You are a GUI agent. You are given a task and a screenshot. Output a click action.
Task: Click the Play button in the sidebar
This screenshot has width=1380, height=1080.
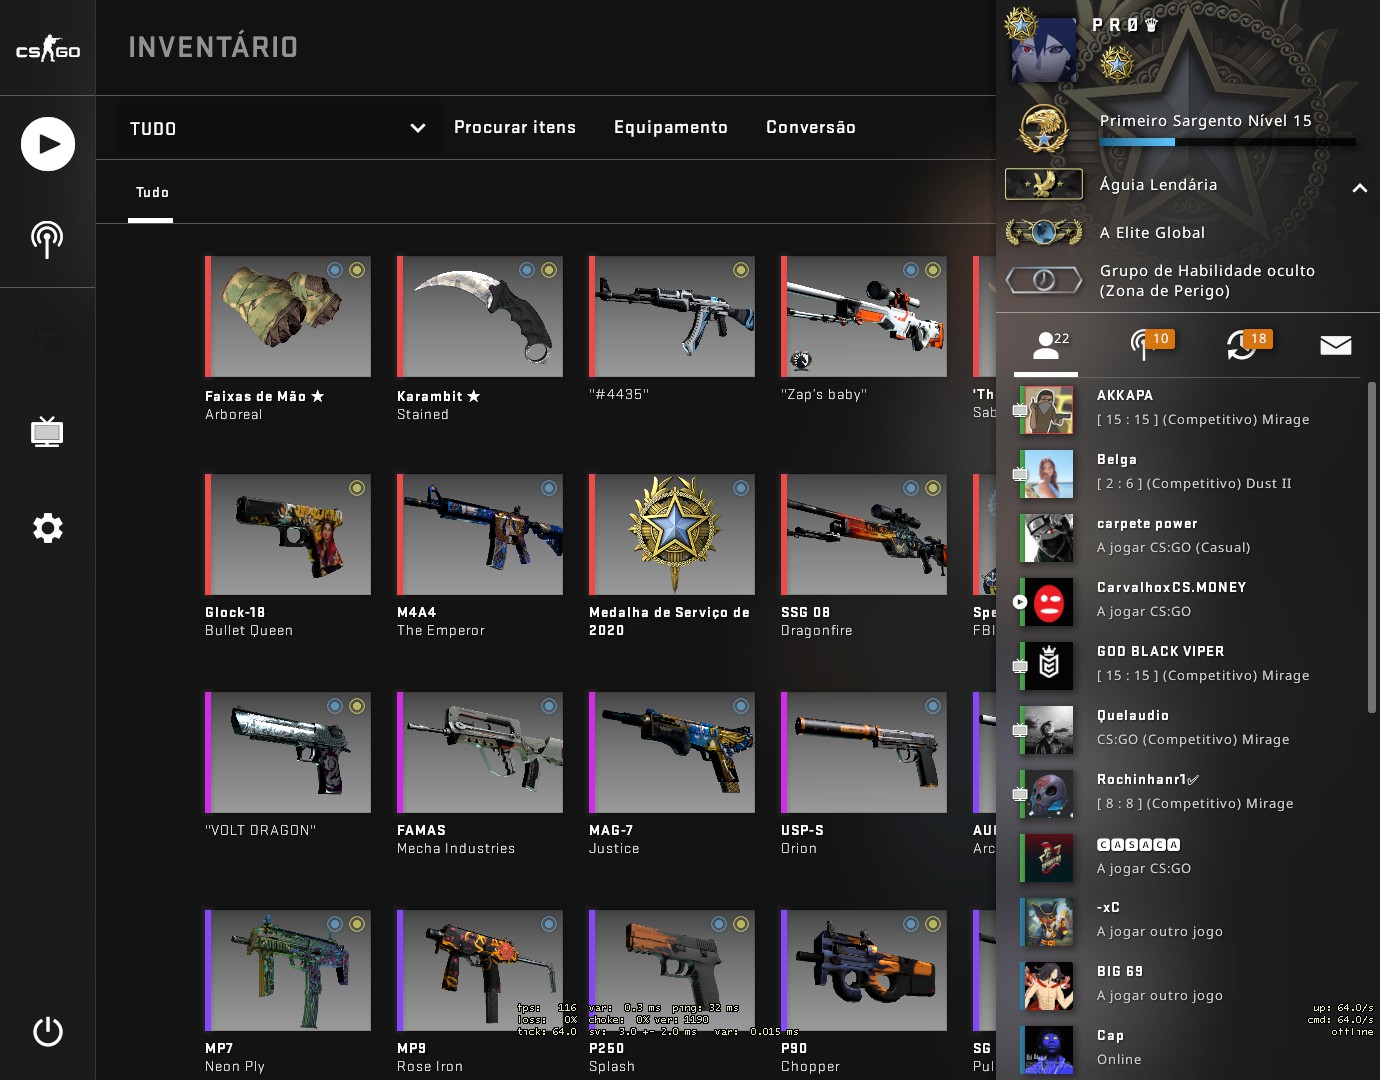[48, 144]
